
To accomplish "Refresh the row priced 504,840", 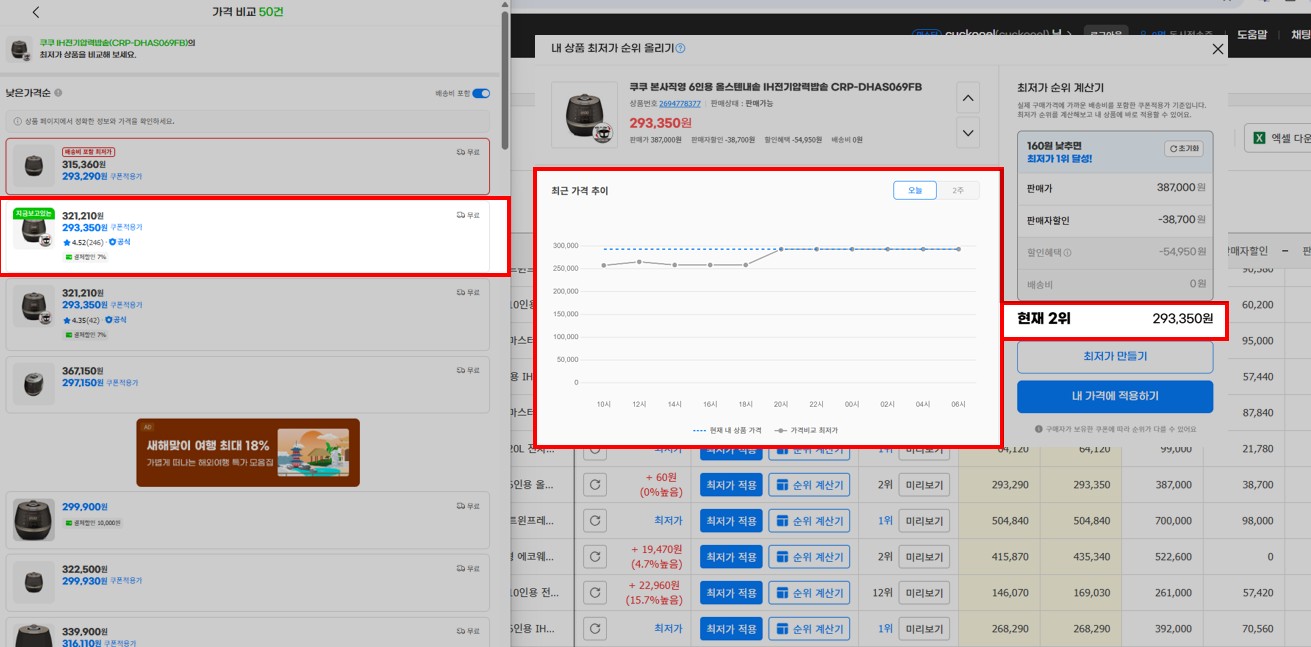I will (x=596, y=521).
